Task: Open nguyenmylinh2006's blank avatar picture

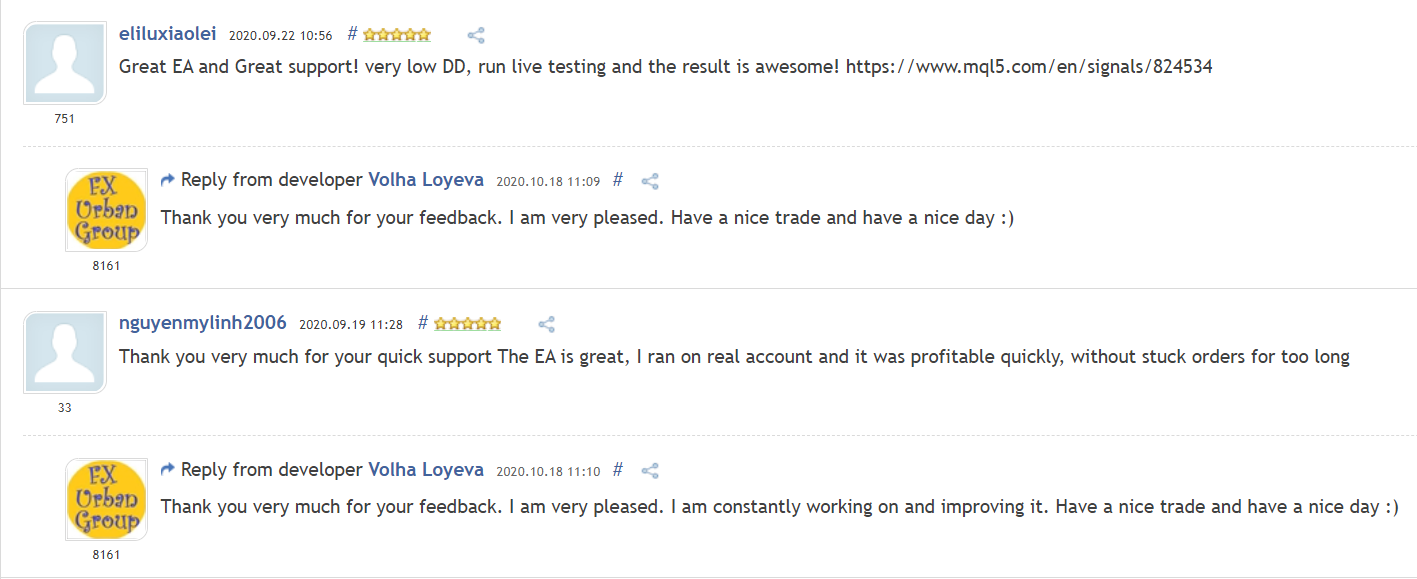Action: tap(65, 352)
